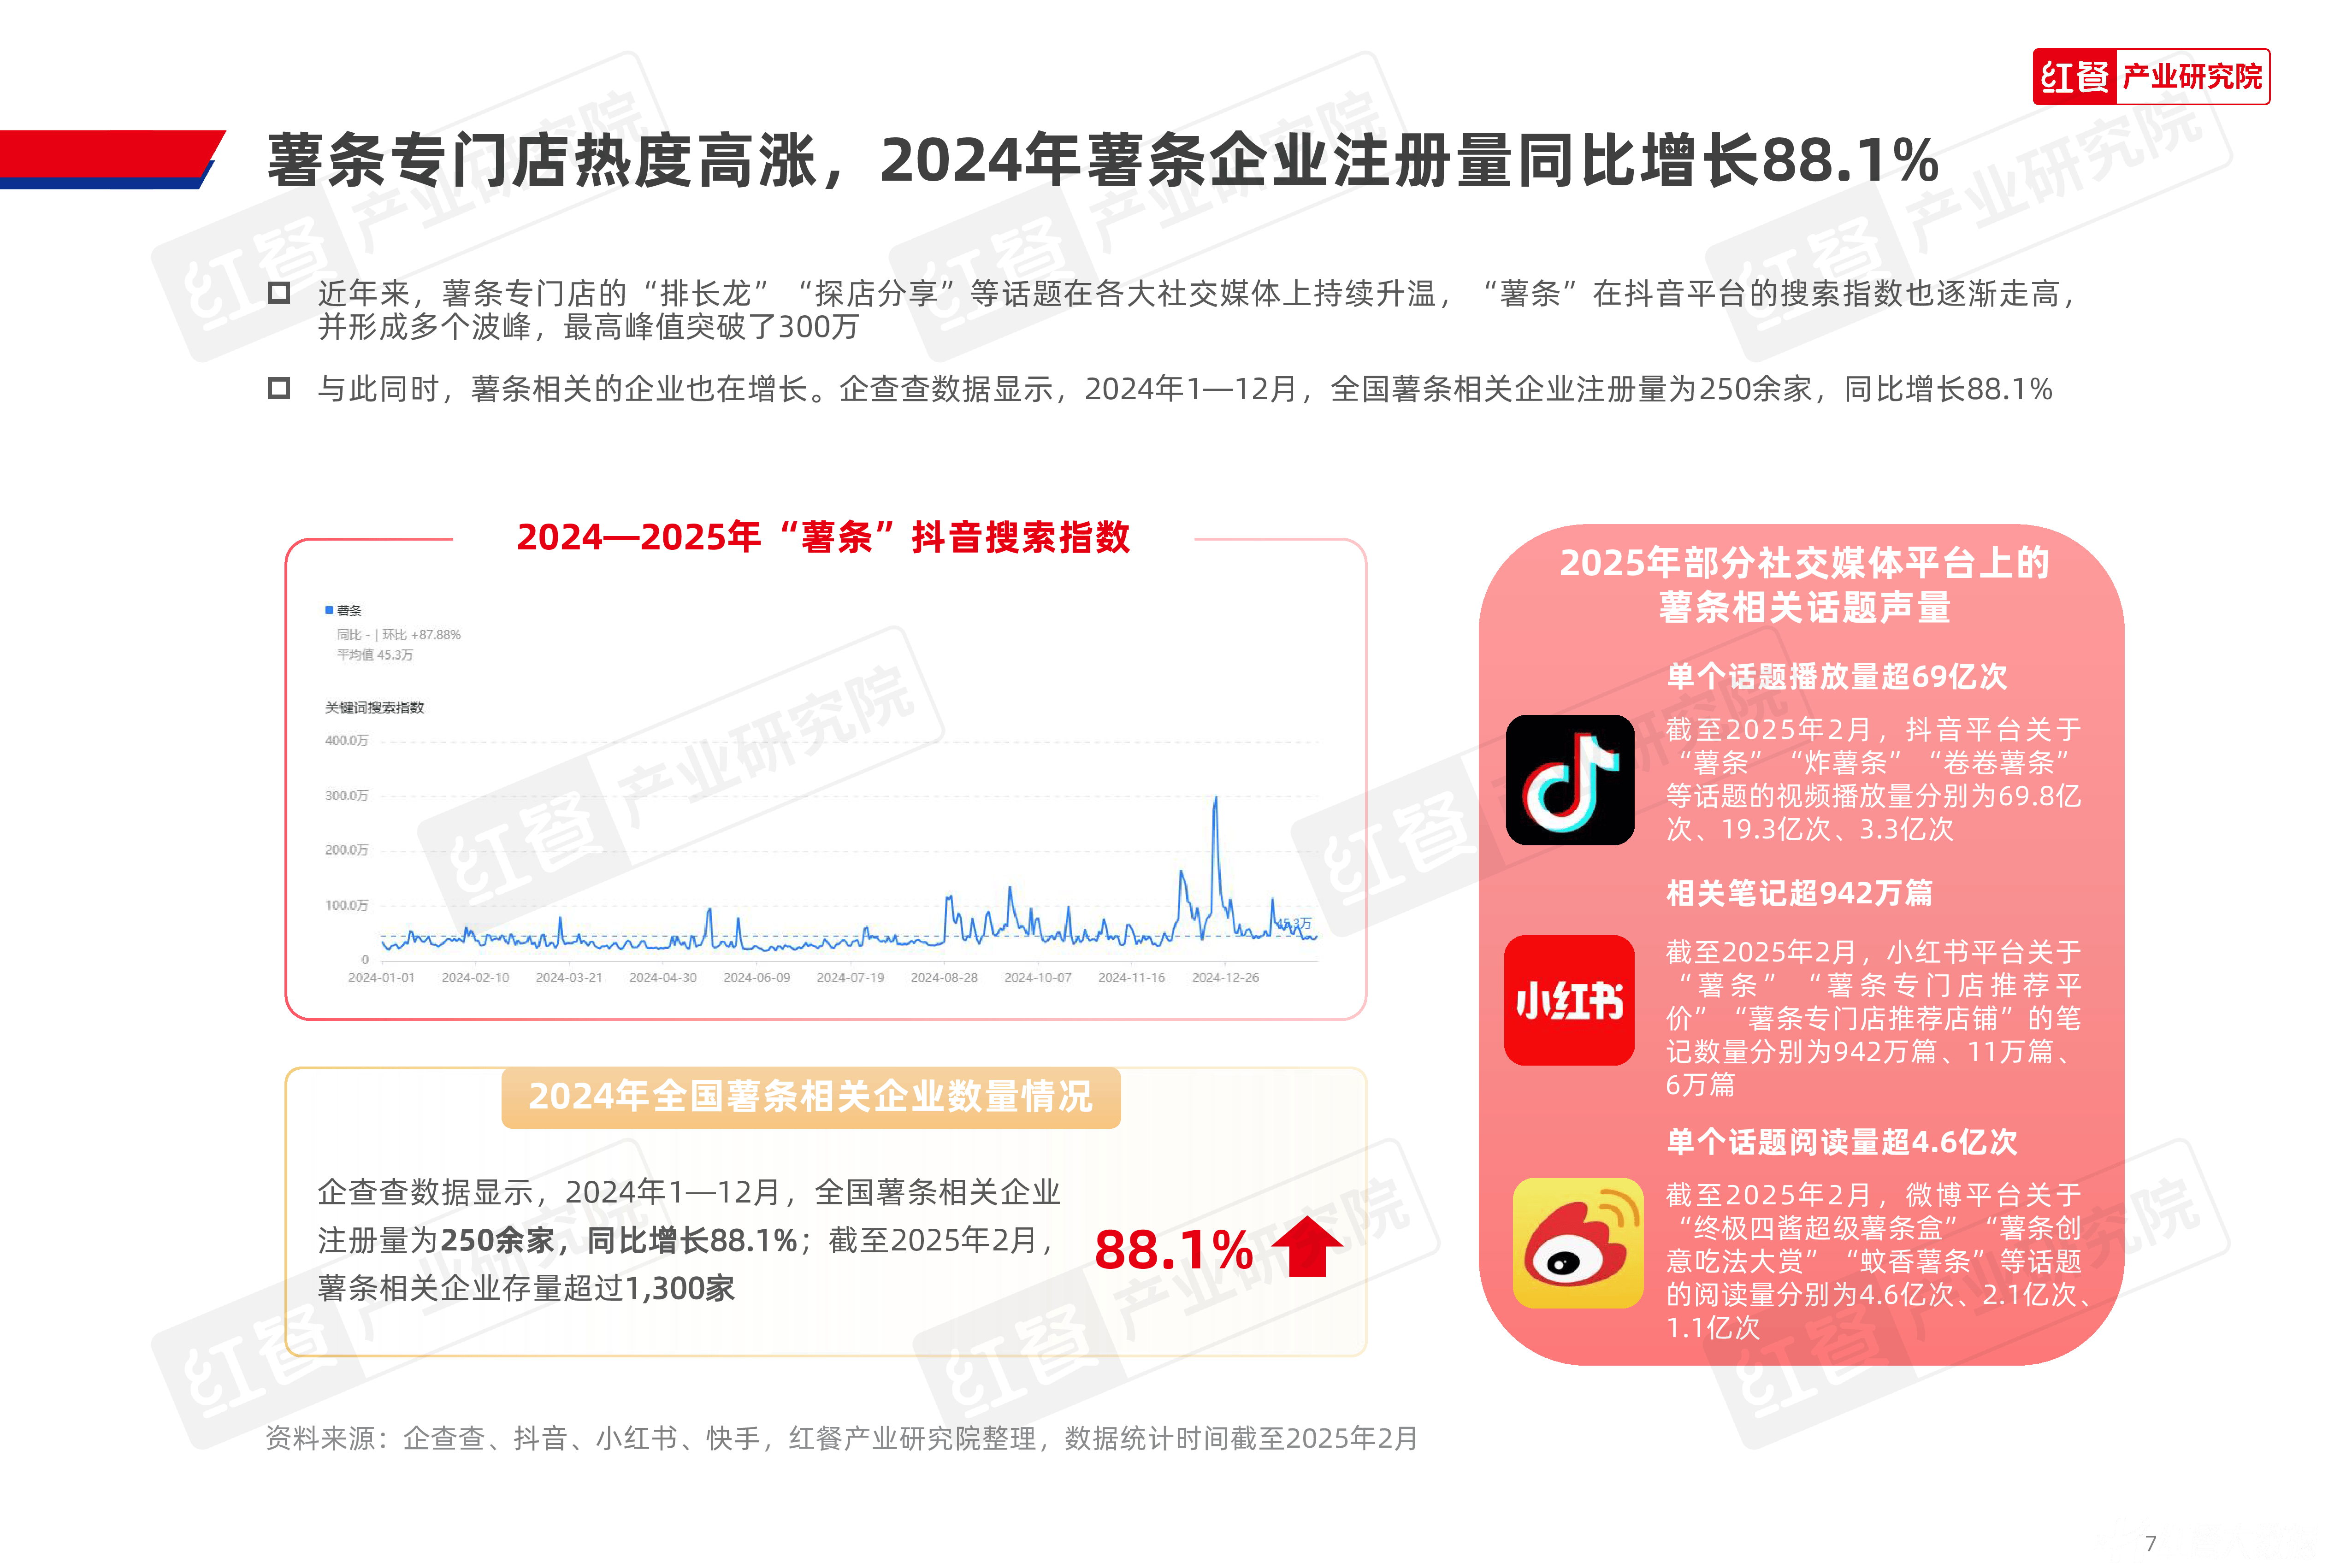This screenshot has height=1568, width=2352.
Task: Click the 300.0万 y-axis label
Action: tap(346, 796)
